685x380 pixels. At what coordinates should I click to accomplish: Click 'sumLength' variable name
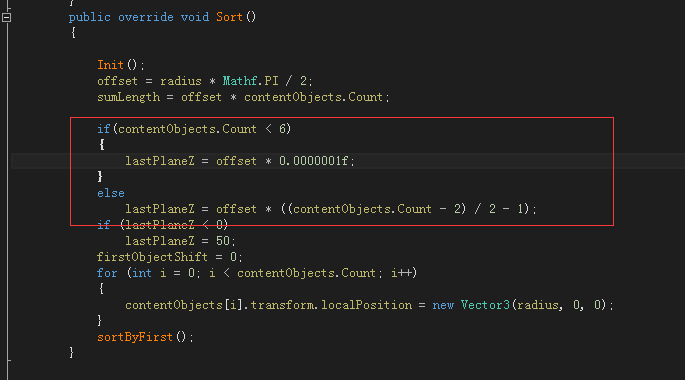click(x=128, y=97)
